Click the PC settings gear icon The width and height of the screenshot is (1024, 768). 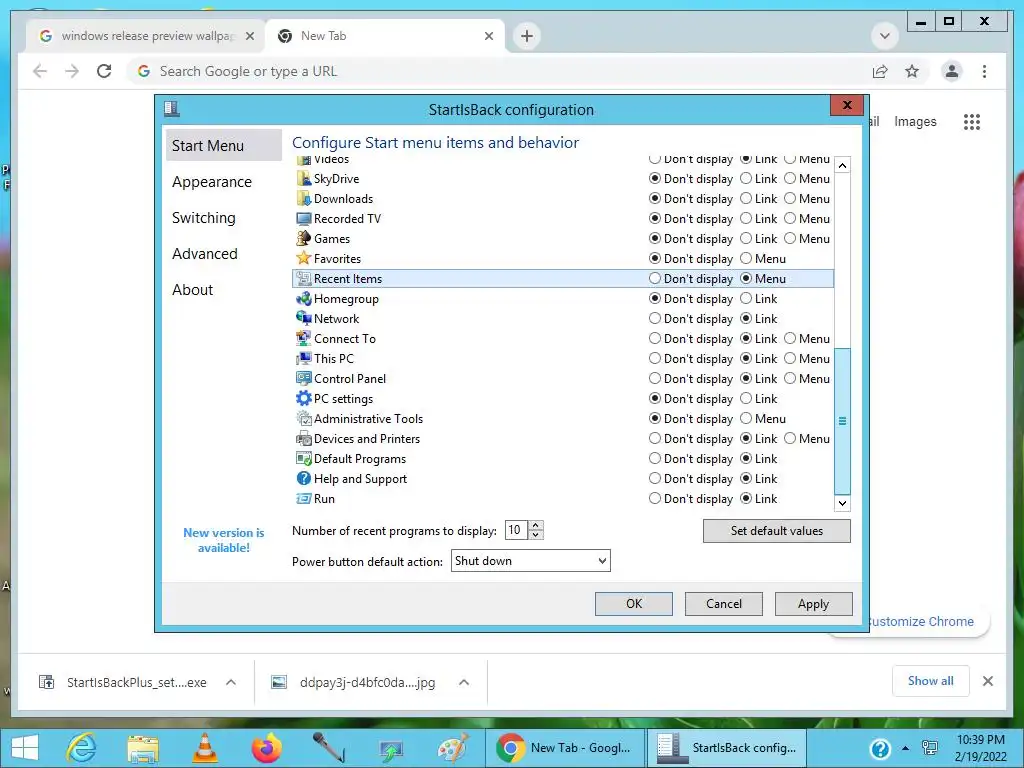click(x=304, y=398)
